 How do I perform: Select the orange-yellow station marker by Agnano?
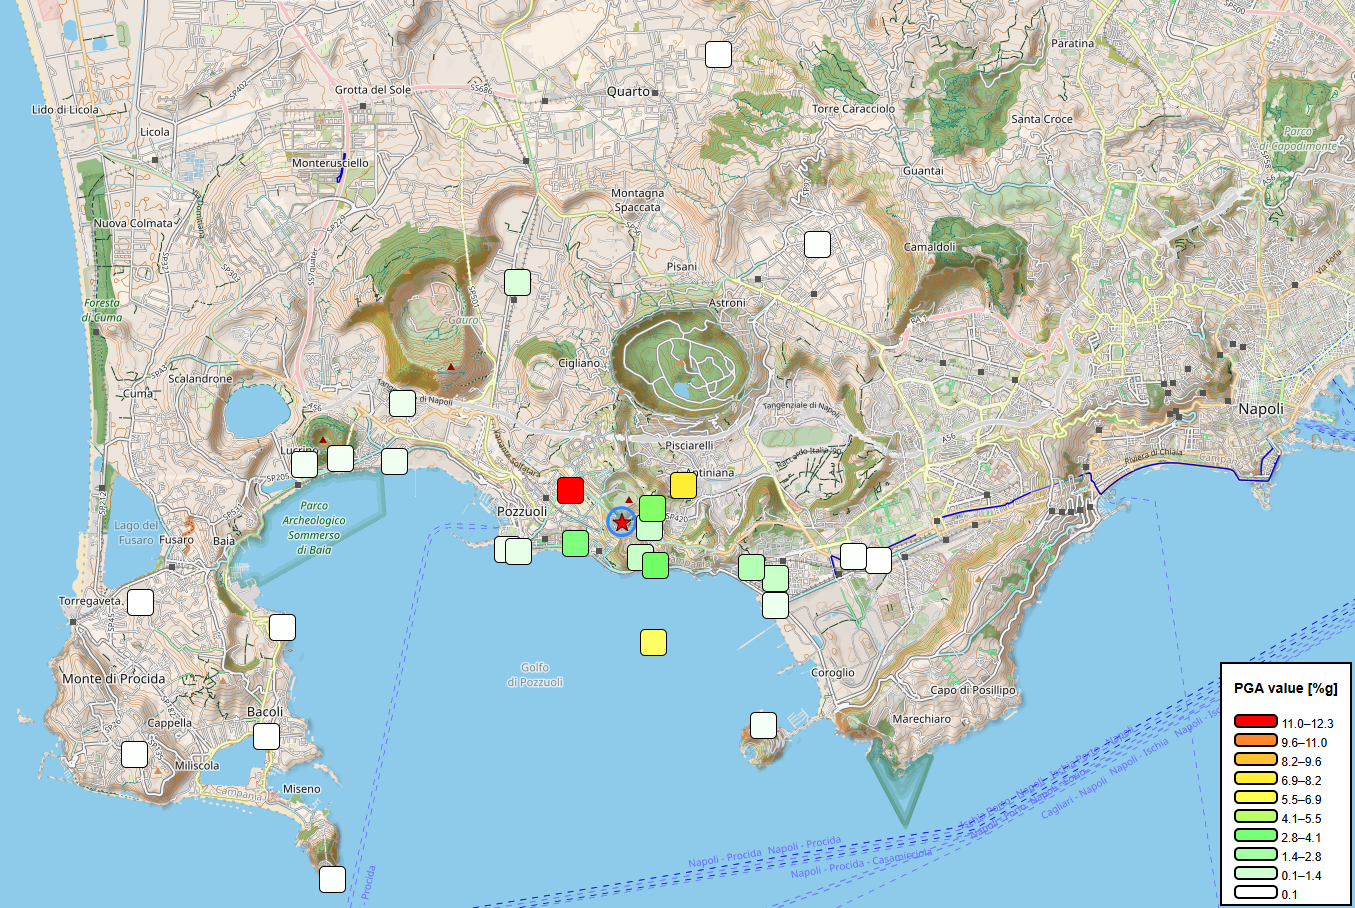(x=684, y=485)
